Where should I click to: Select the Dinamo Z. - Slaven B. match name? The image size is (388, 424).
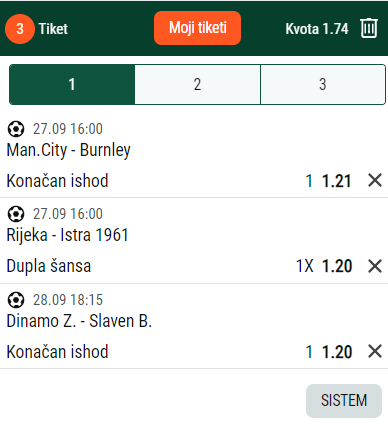79,321
